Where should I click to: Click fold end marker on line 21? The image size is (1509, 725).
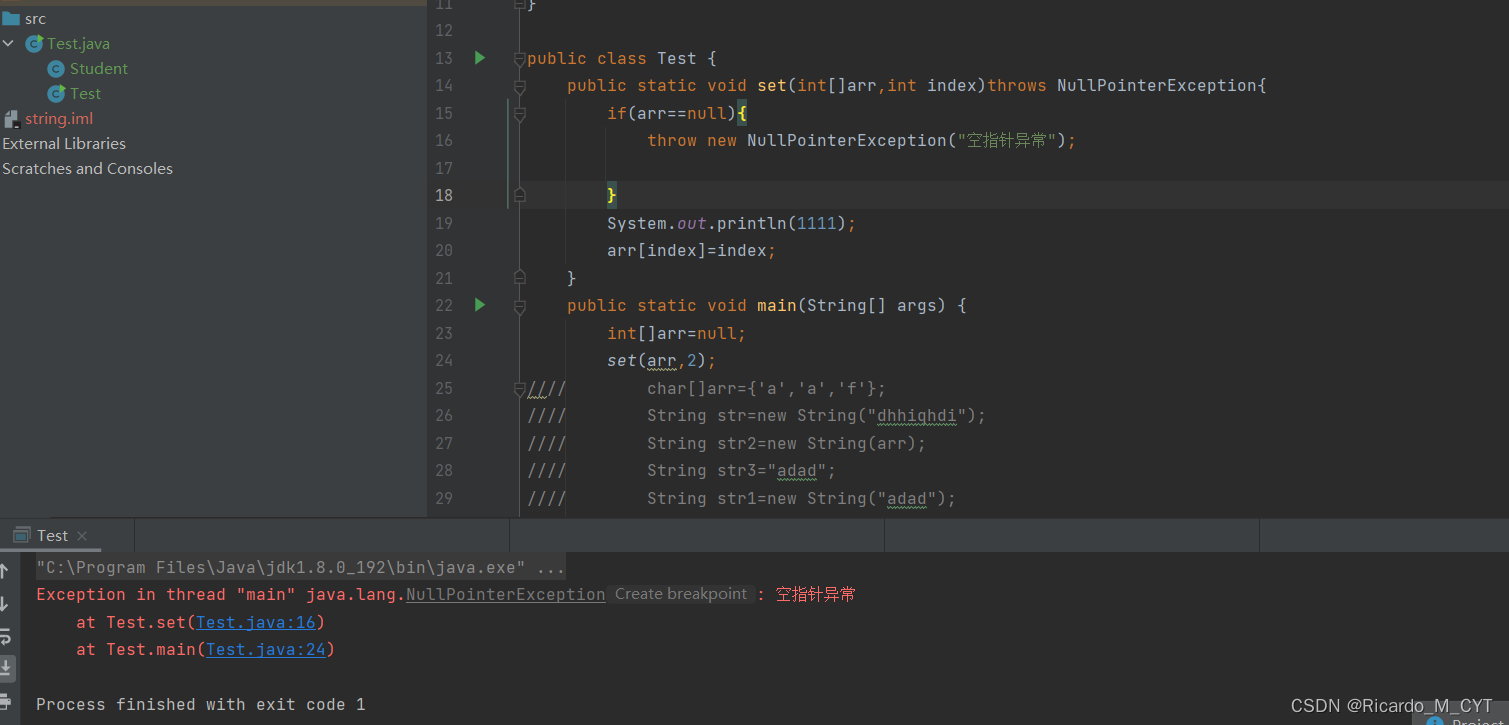[519, 278]
